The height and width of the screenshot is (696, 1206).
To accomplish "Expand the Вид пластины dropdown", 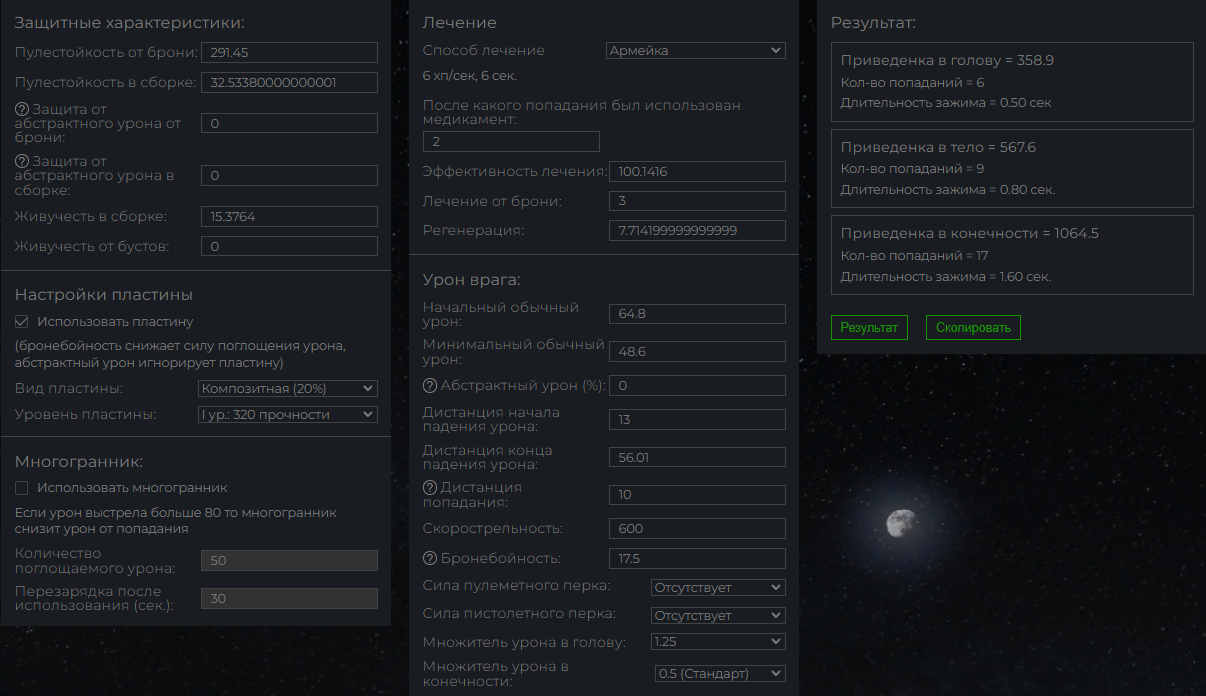I will point(288,388).
